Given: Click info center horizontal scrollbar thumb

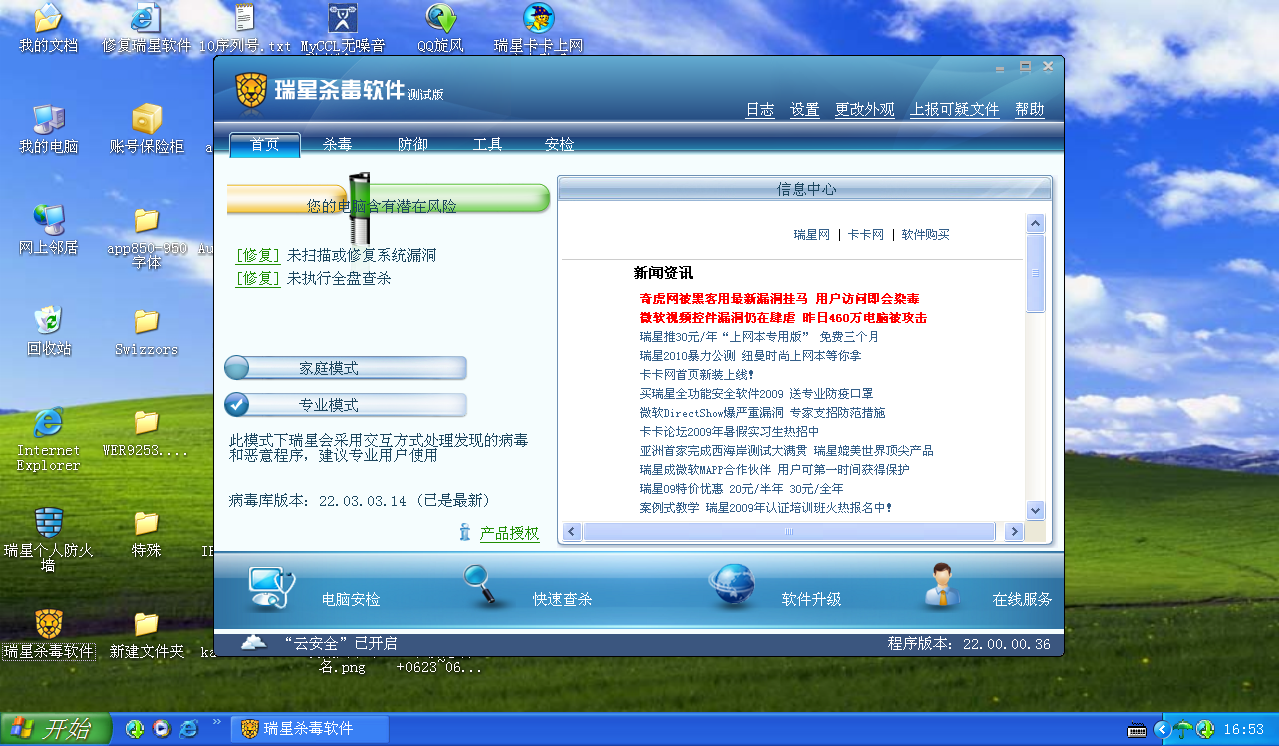Looking at the screenshot, I should [789, 532].
